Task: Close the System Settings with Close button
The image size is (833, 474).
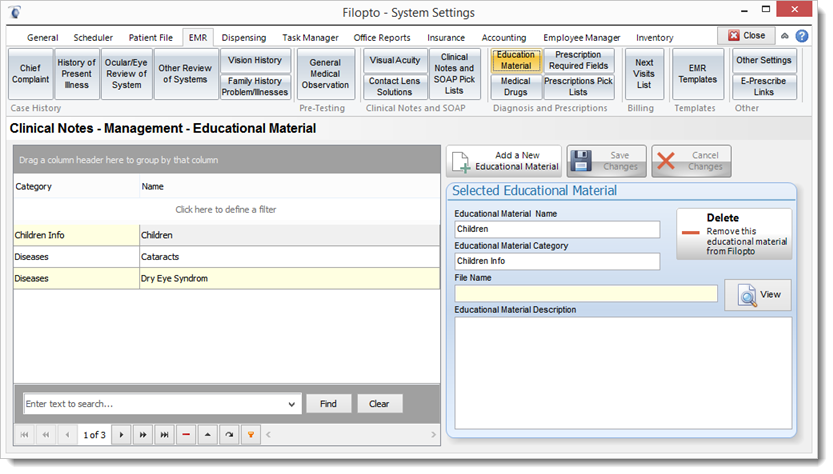Action: pos(746,36)
